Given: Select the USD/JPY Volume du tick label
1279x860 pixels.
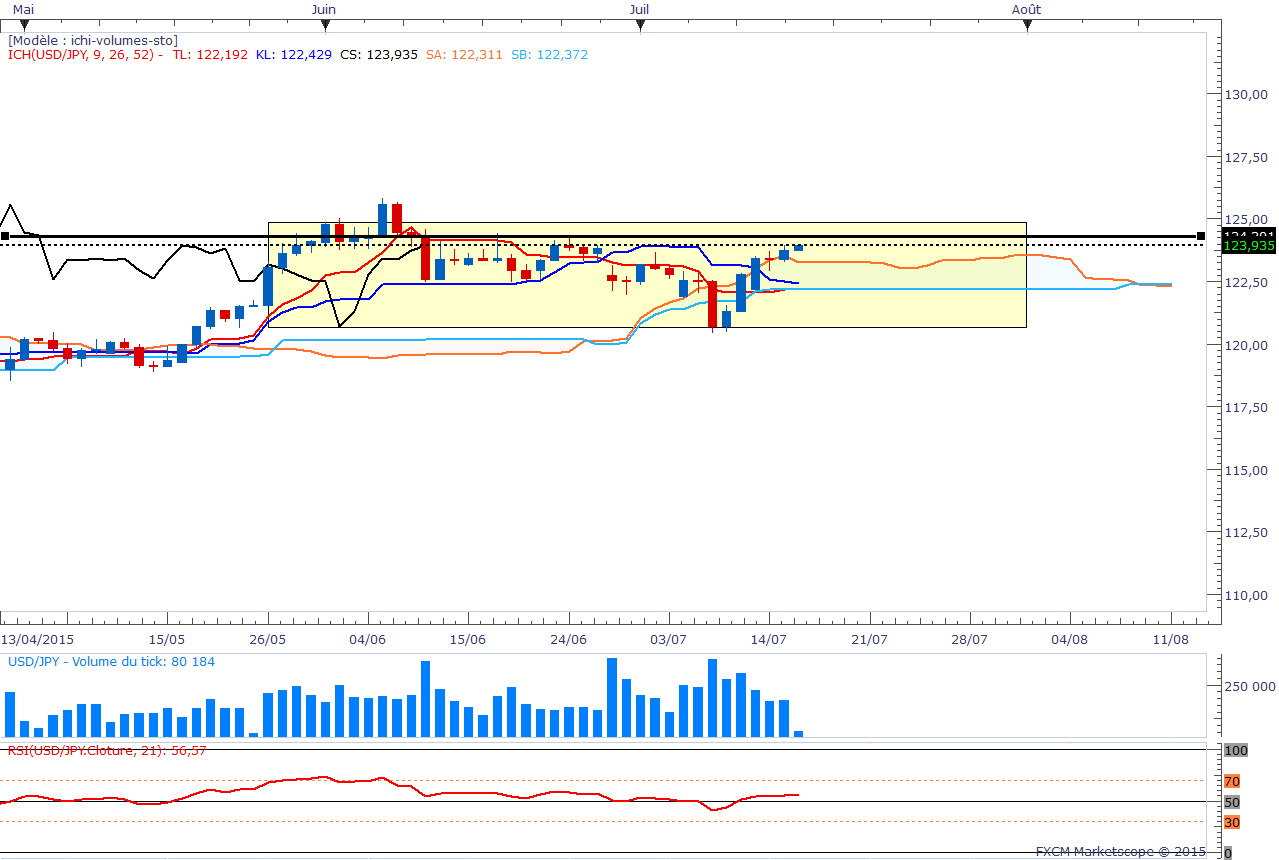Looking at the screenshot, I should (111, 661).
